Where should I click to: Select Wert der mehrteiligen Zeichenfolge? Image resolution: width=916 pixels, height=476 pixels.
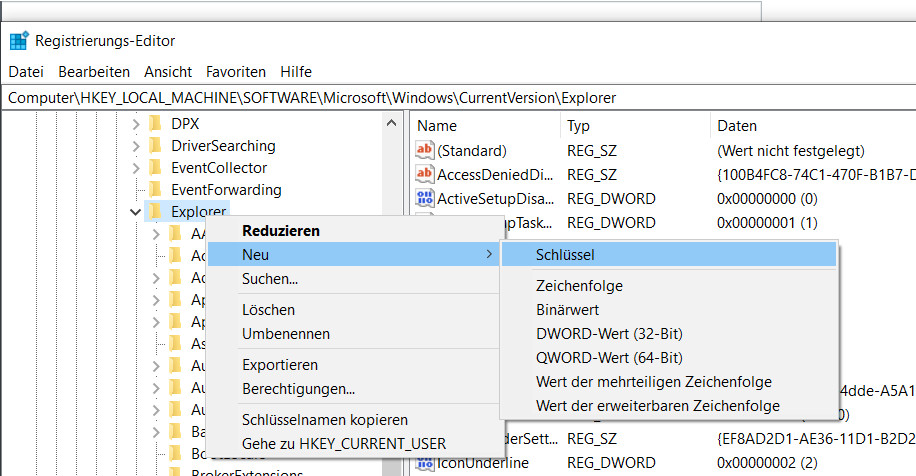point(669,381)
